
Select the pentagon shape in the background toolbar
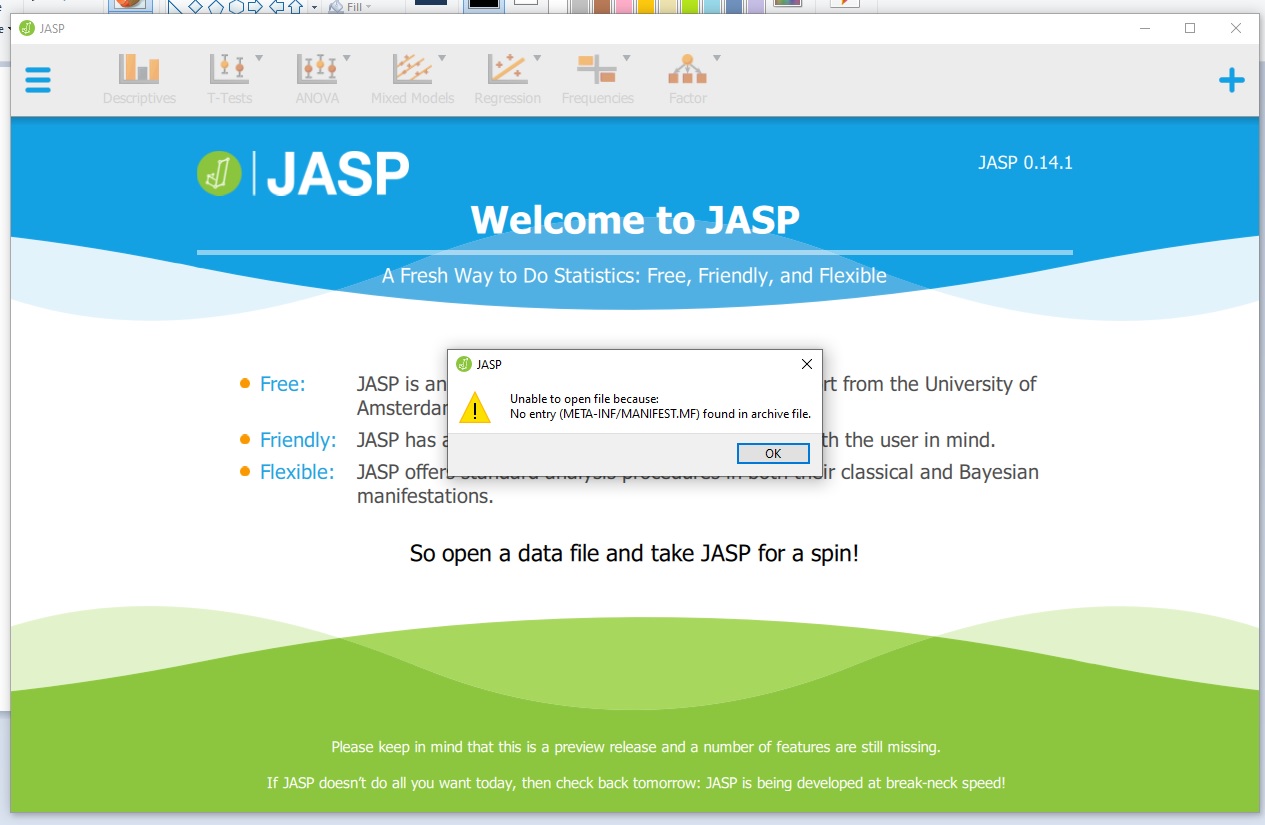[216, 6]
